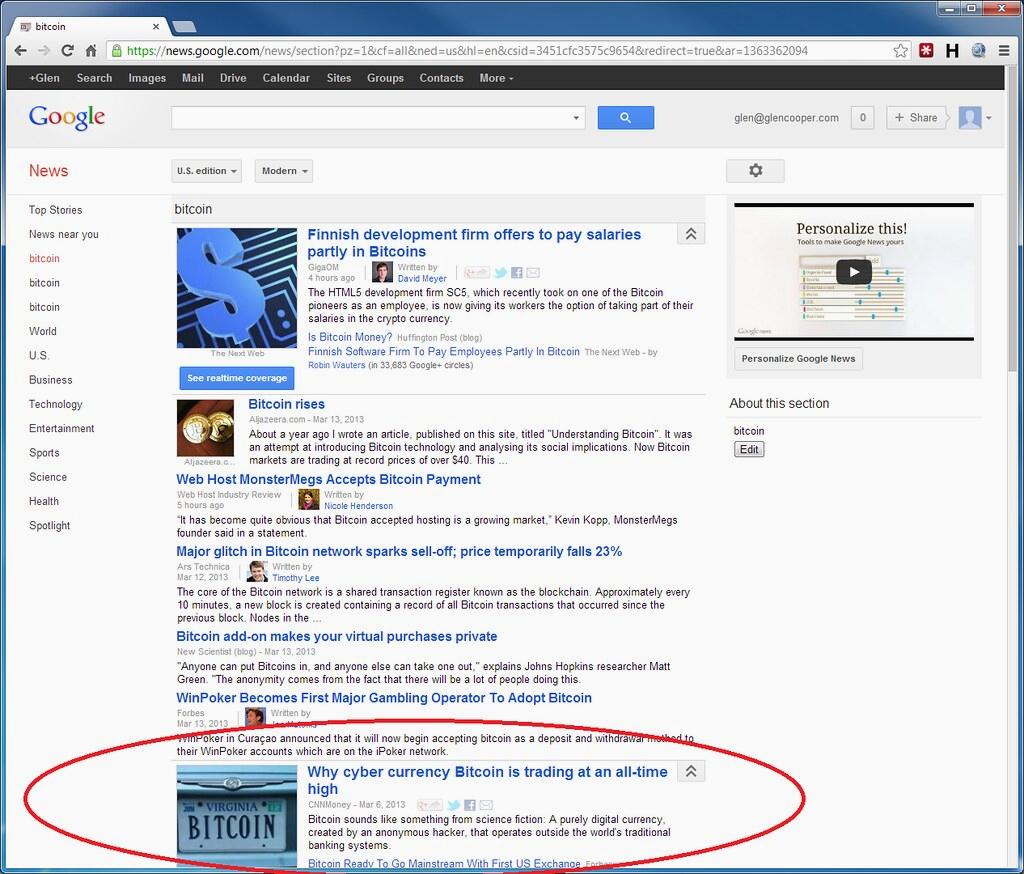Open the Chrome menu icon
This screenshot has height=874, width=1024.
(x=1004, y=50)
